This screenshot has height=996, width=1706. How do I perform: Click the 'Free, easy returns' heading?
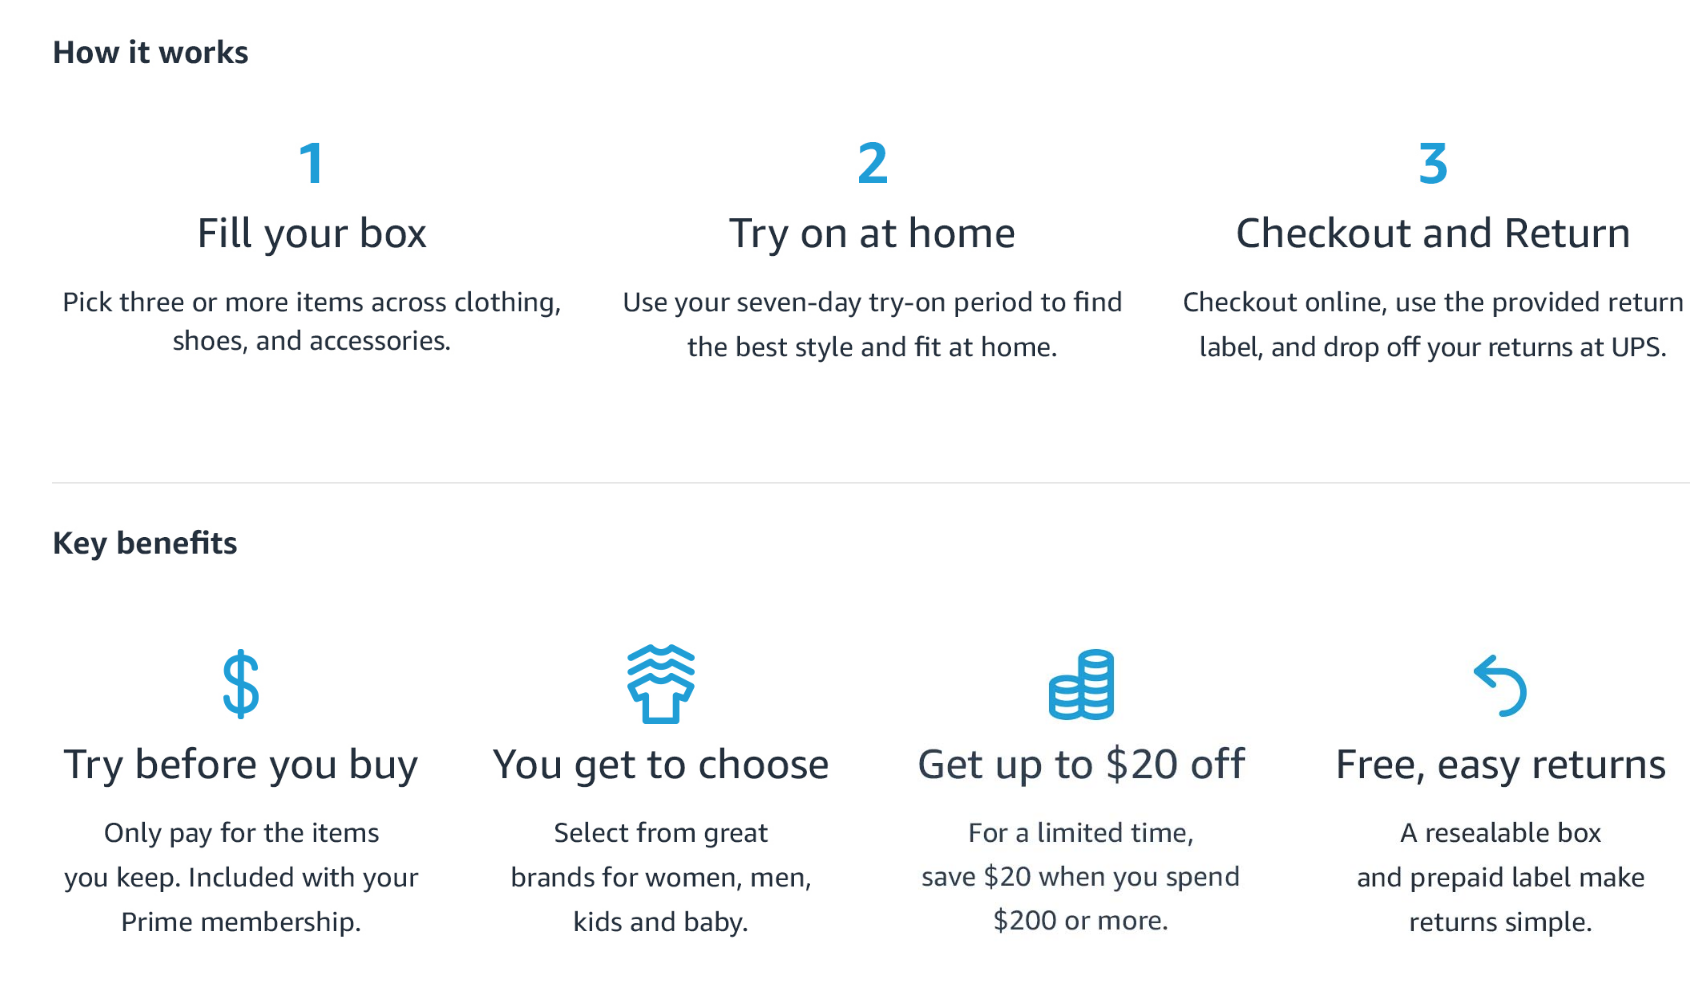point(1501,765)
